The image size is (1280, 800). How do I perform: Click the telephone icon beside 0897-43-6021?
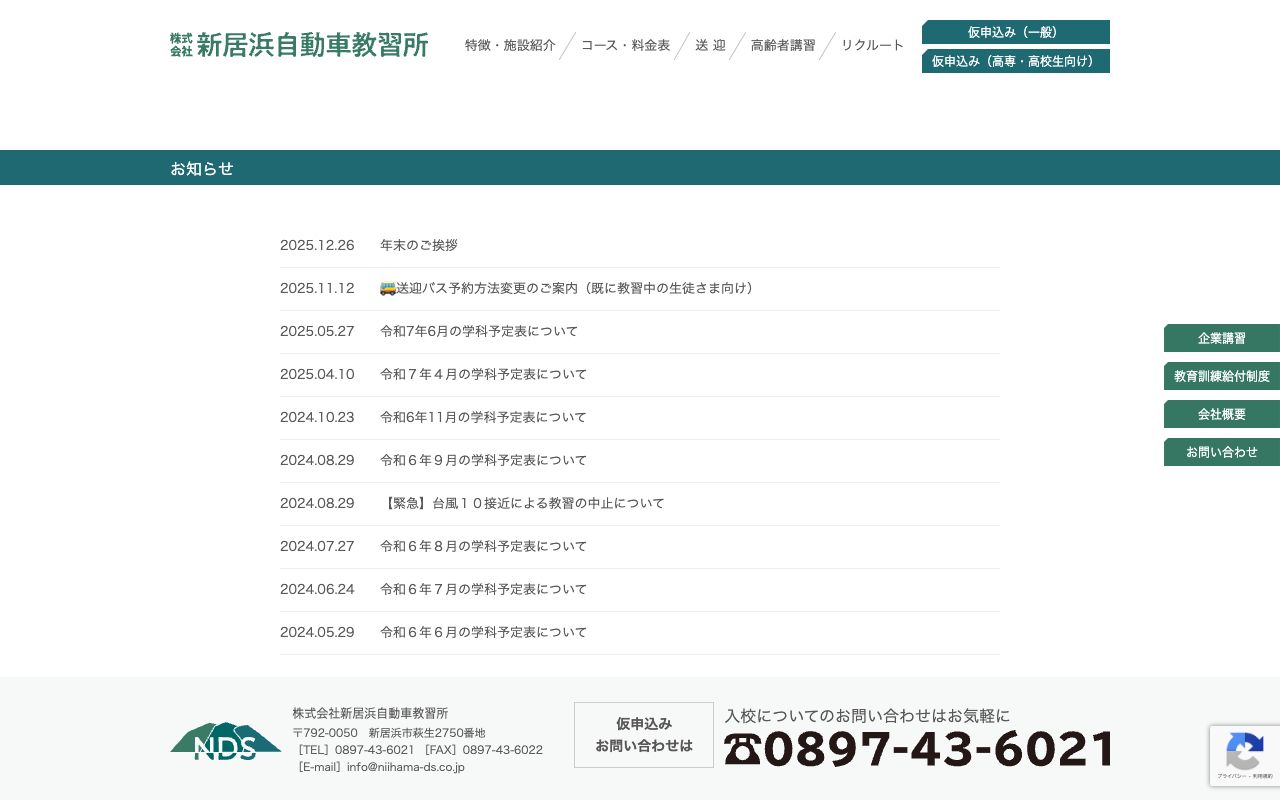point(740,747)
